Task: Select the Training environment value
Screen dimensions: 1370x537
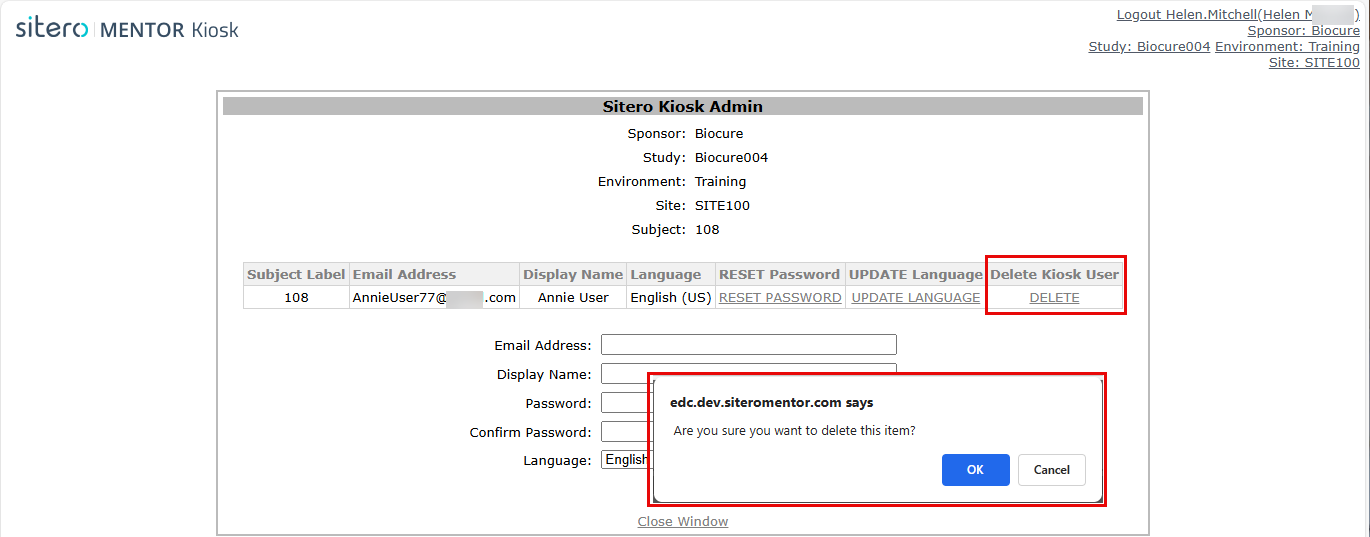Action: [x=720, y=182]
